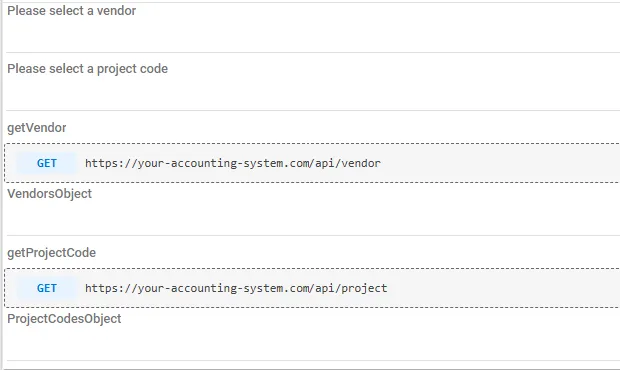620x370 pixels.
Task: Click the divider line under project code field
Action: (313, 110)
